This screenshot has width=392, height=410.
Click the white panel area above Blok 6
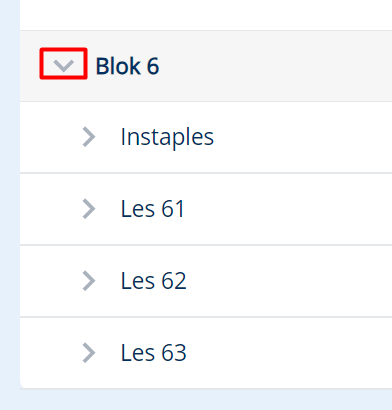206,15
